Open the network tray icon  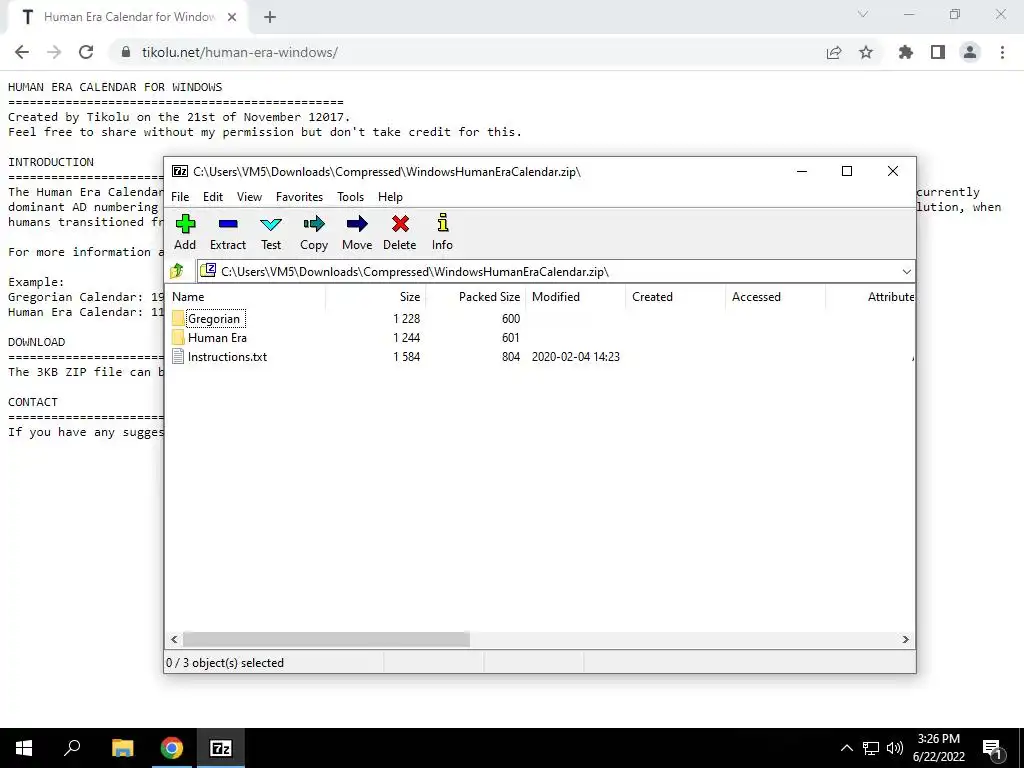(x=871, y=748)
